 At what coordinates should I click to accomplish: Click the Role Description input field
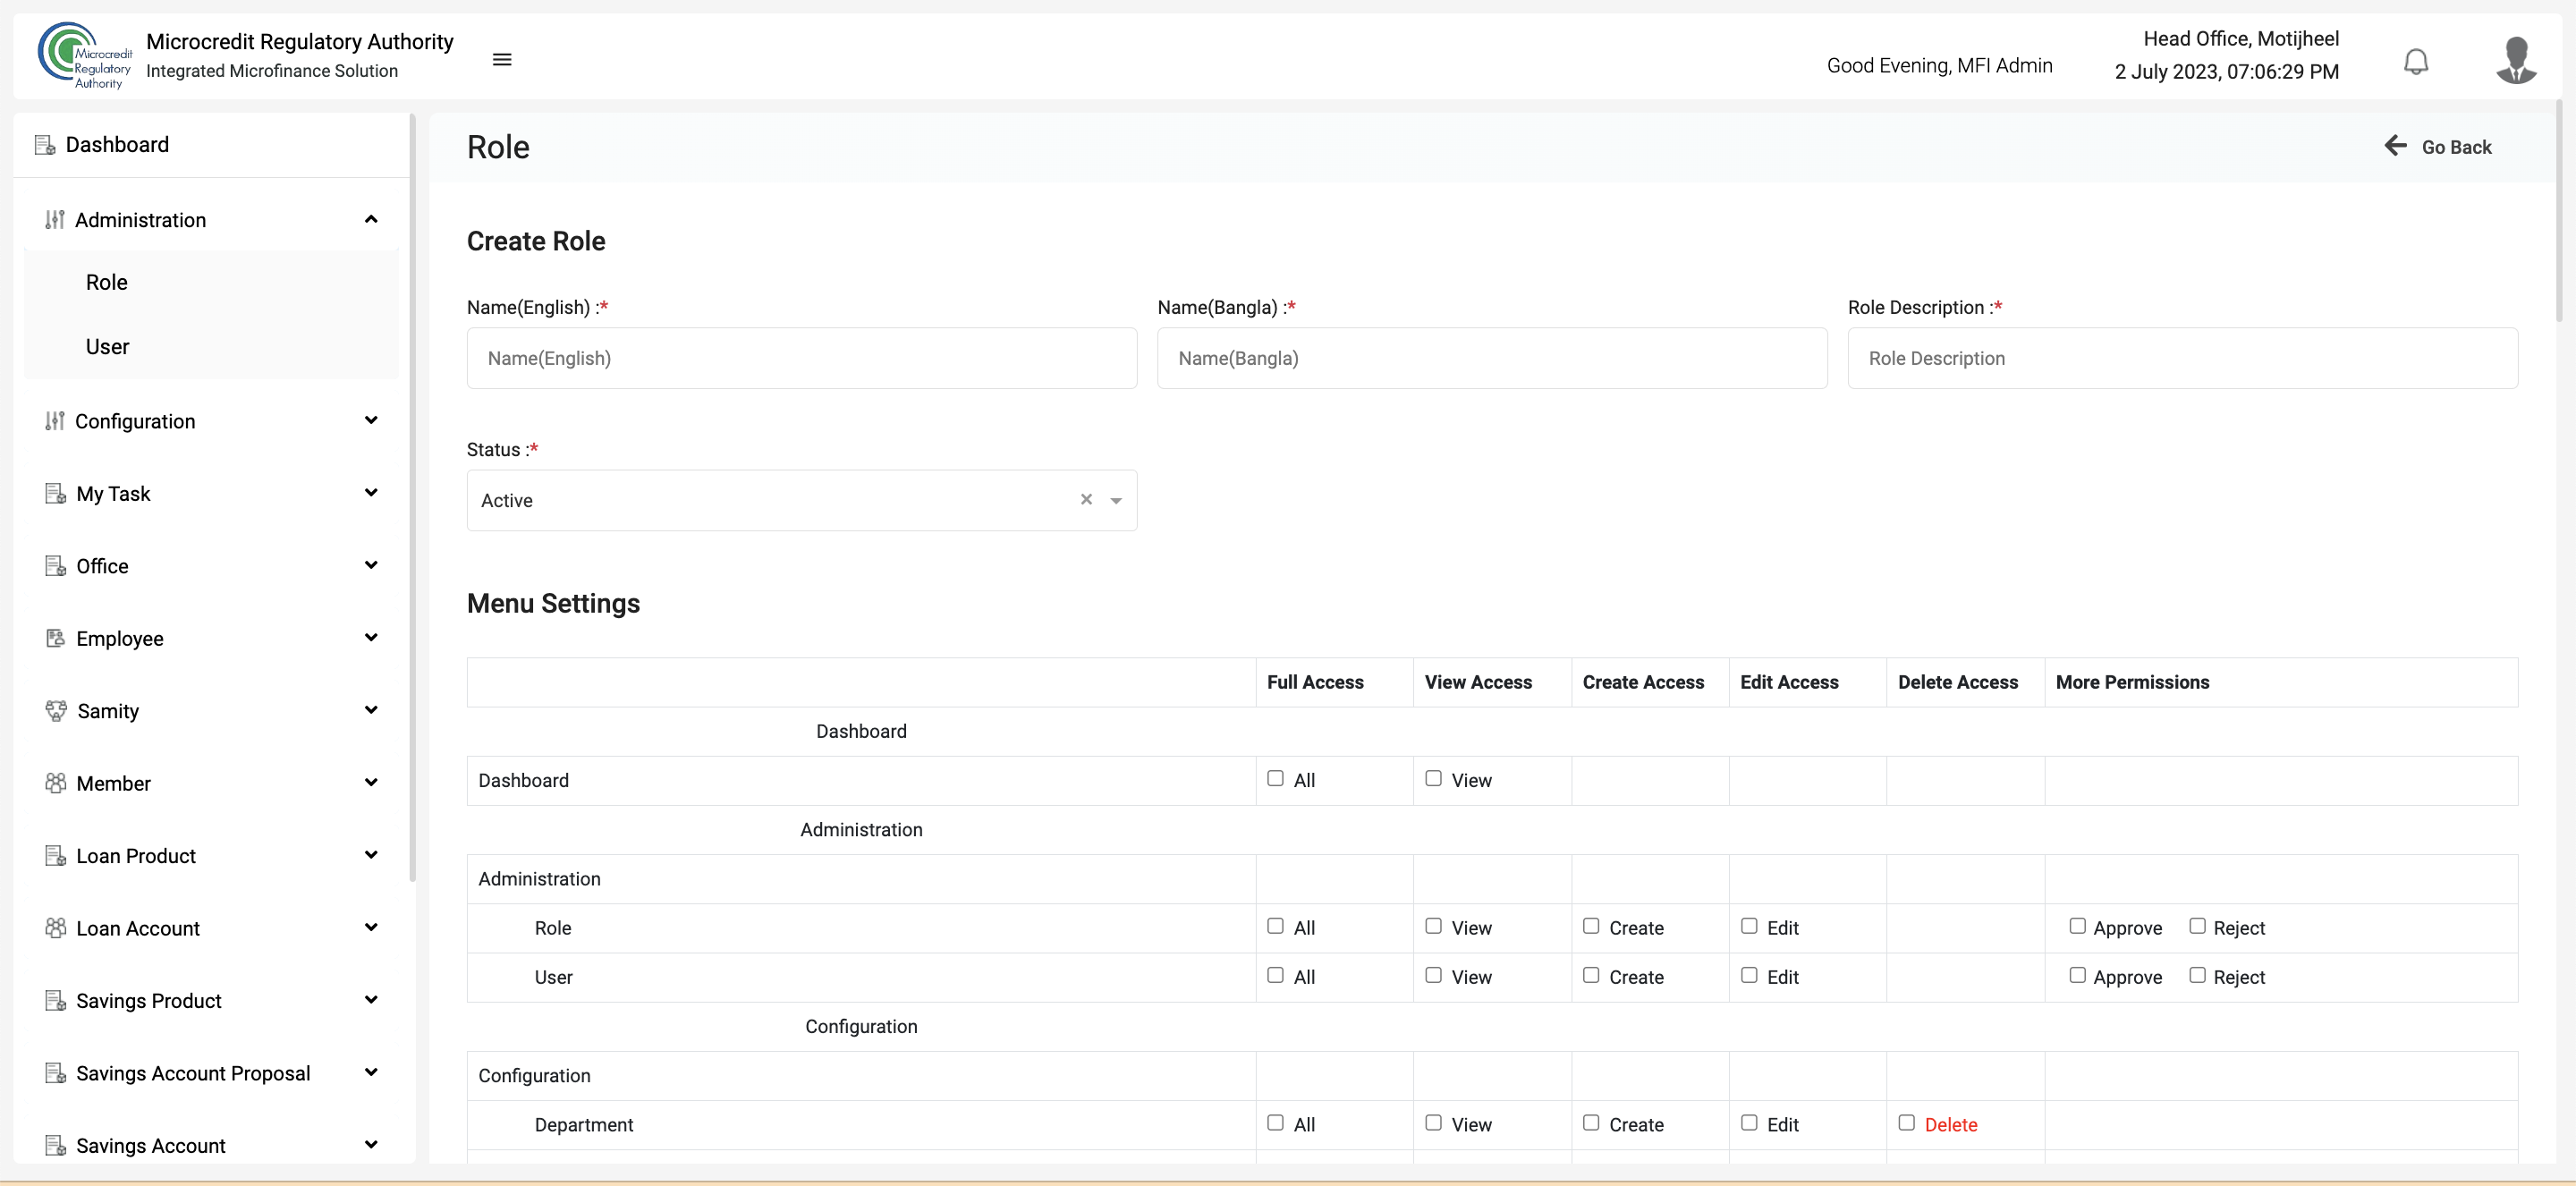point(2182,358)
